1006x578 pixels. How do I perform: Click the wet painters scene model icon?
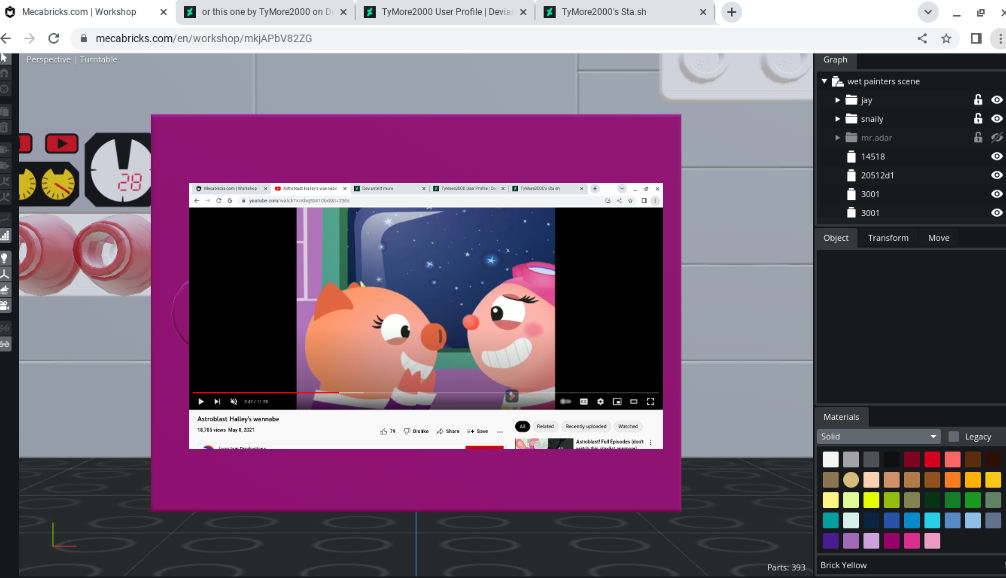[x=837, y=81]
